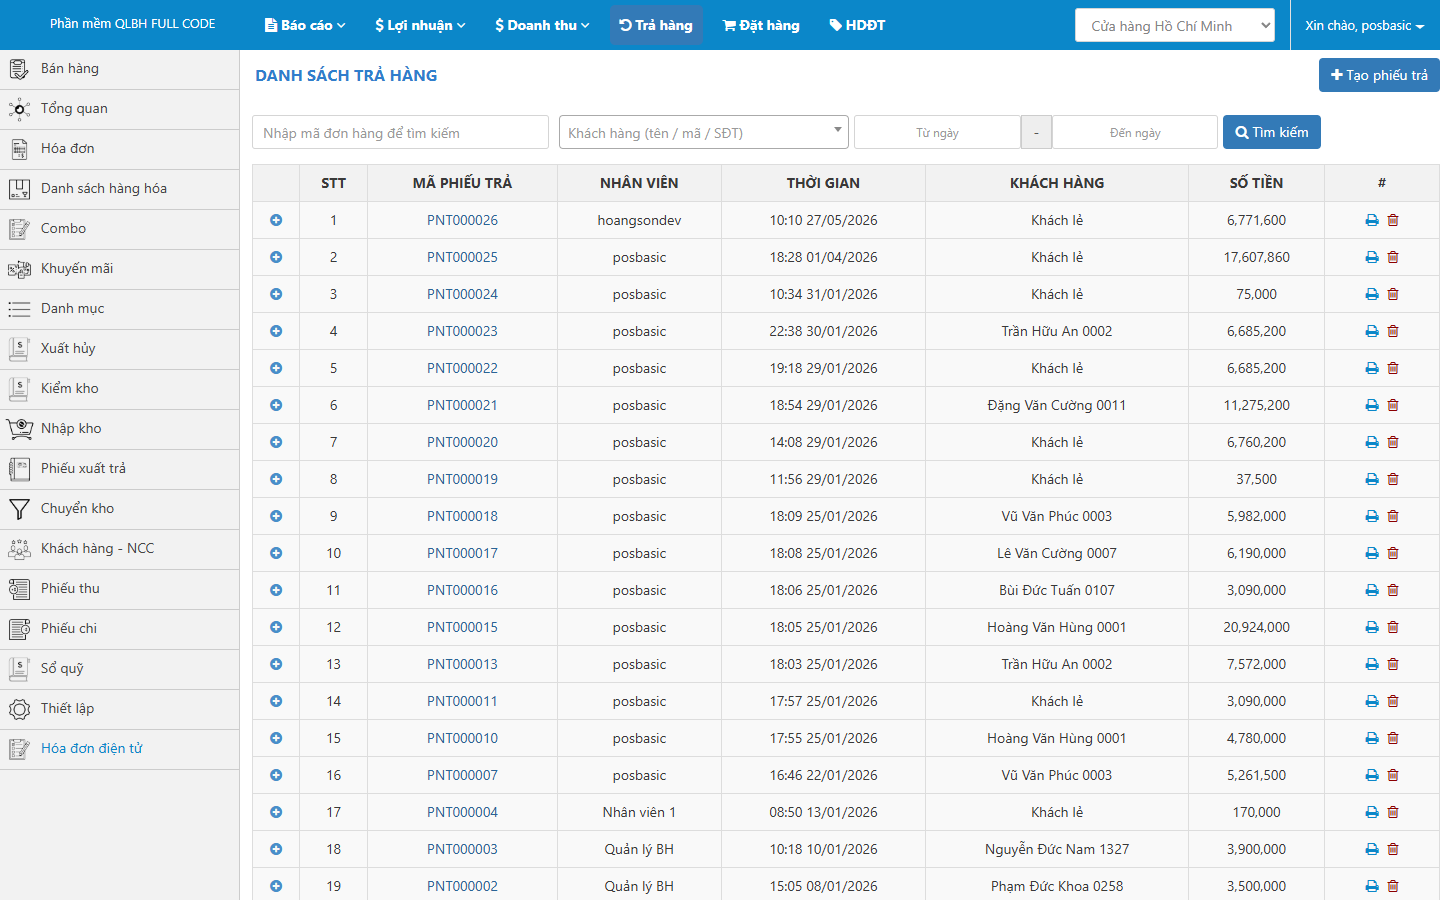The image size is (1440, 900).
Task: Delete return slip PNT000024
Action: (x=1393, y=294)
